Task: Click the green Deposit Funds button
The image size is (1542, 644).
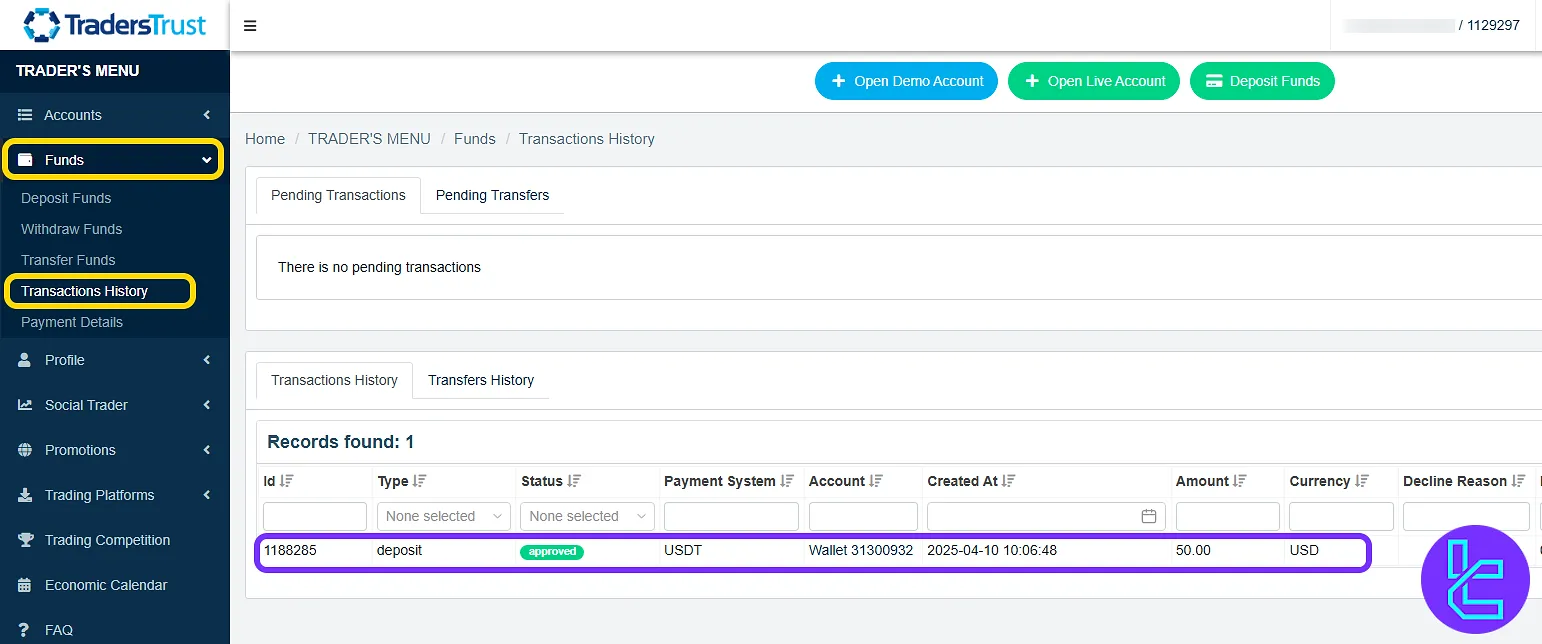Action: pos(1262,81)
